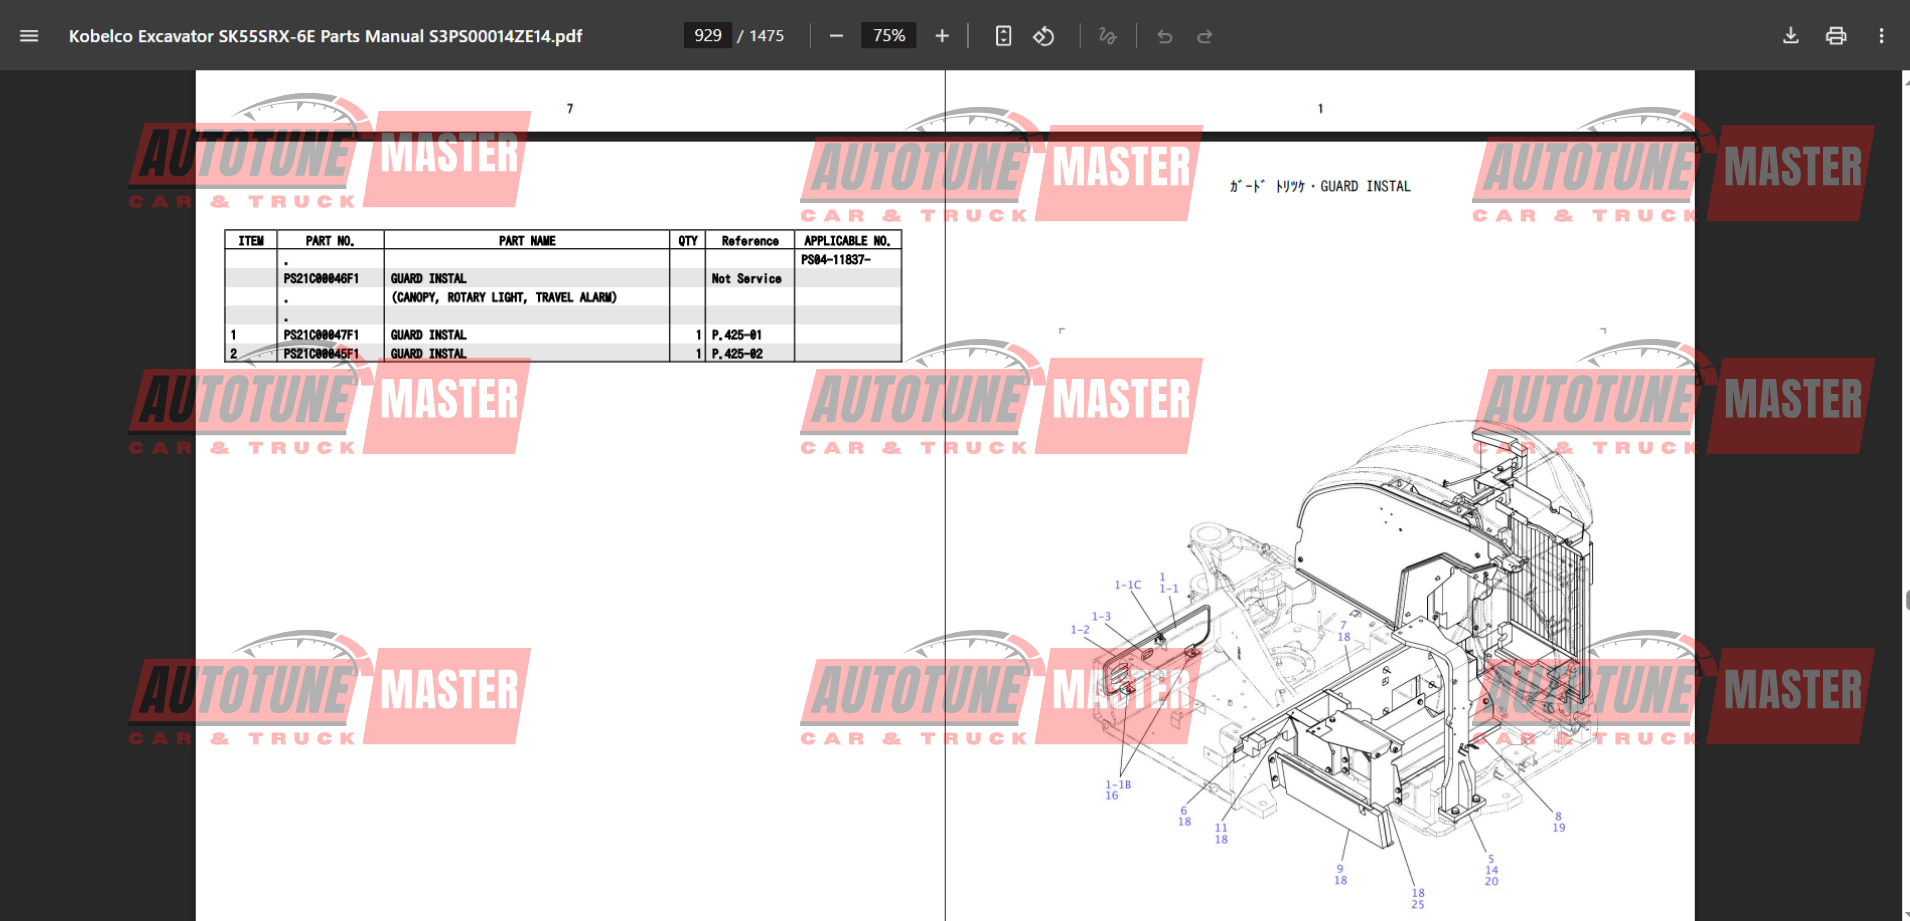Click the redo arrow in toolbar

point(1204,36)
